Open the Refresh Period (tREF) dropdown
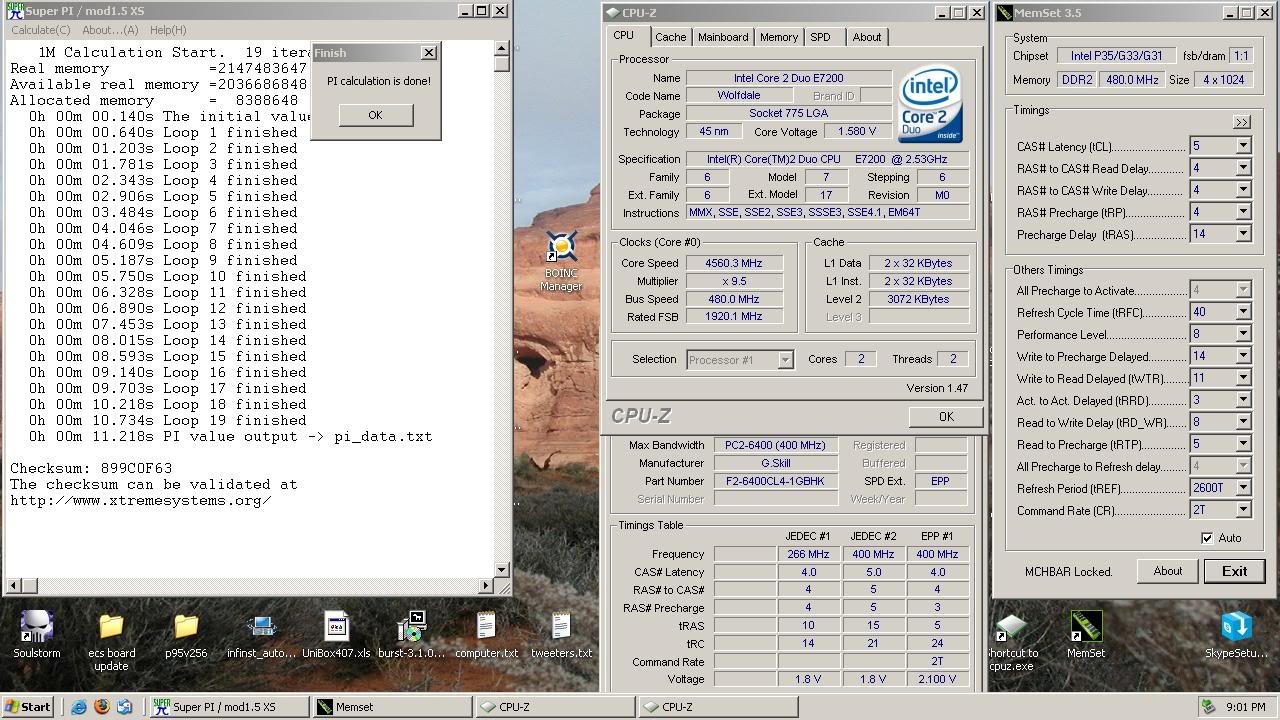 [x=1243, y=488]
